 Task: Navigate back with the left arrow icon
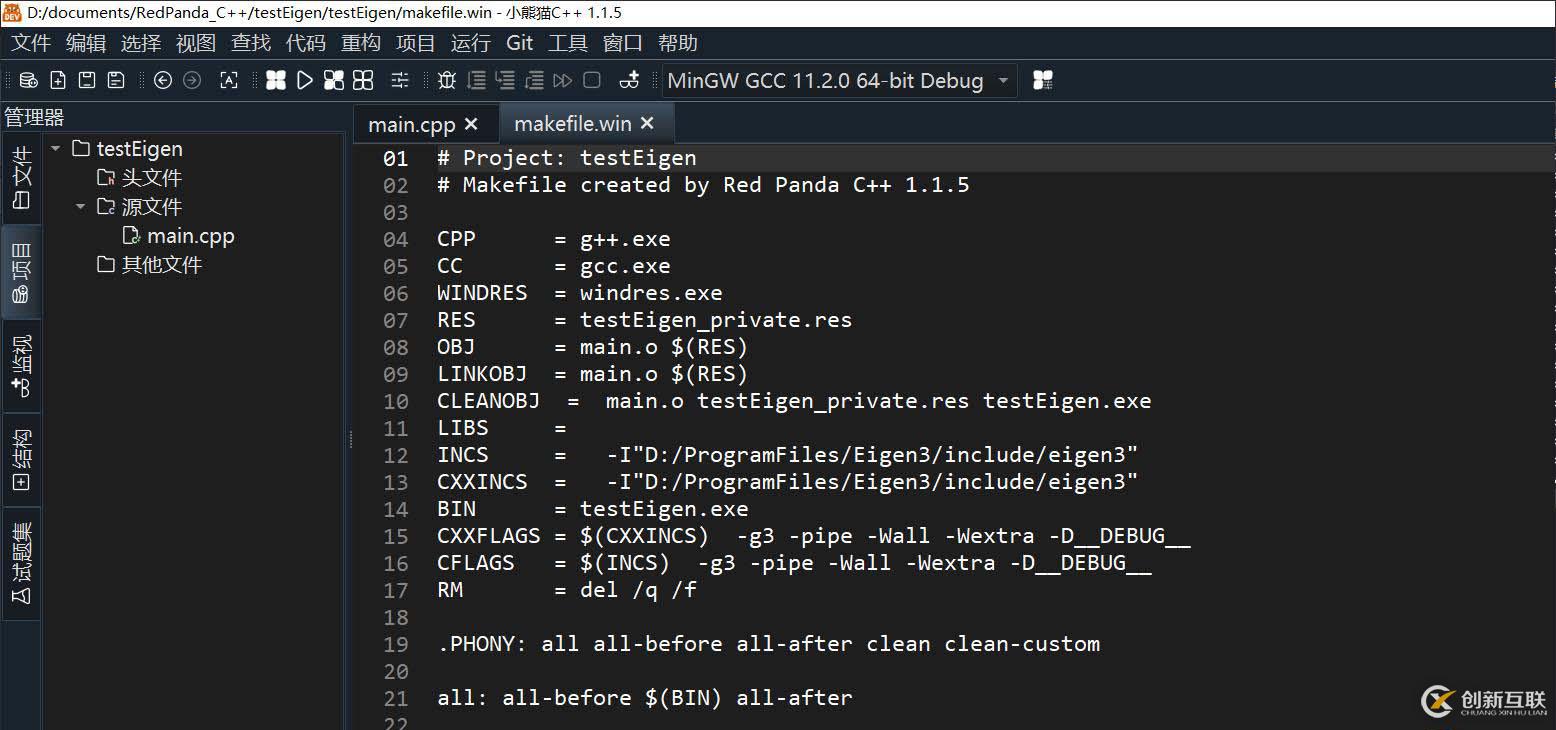pyautogui.click(x=163, y=80)
